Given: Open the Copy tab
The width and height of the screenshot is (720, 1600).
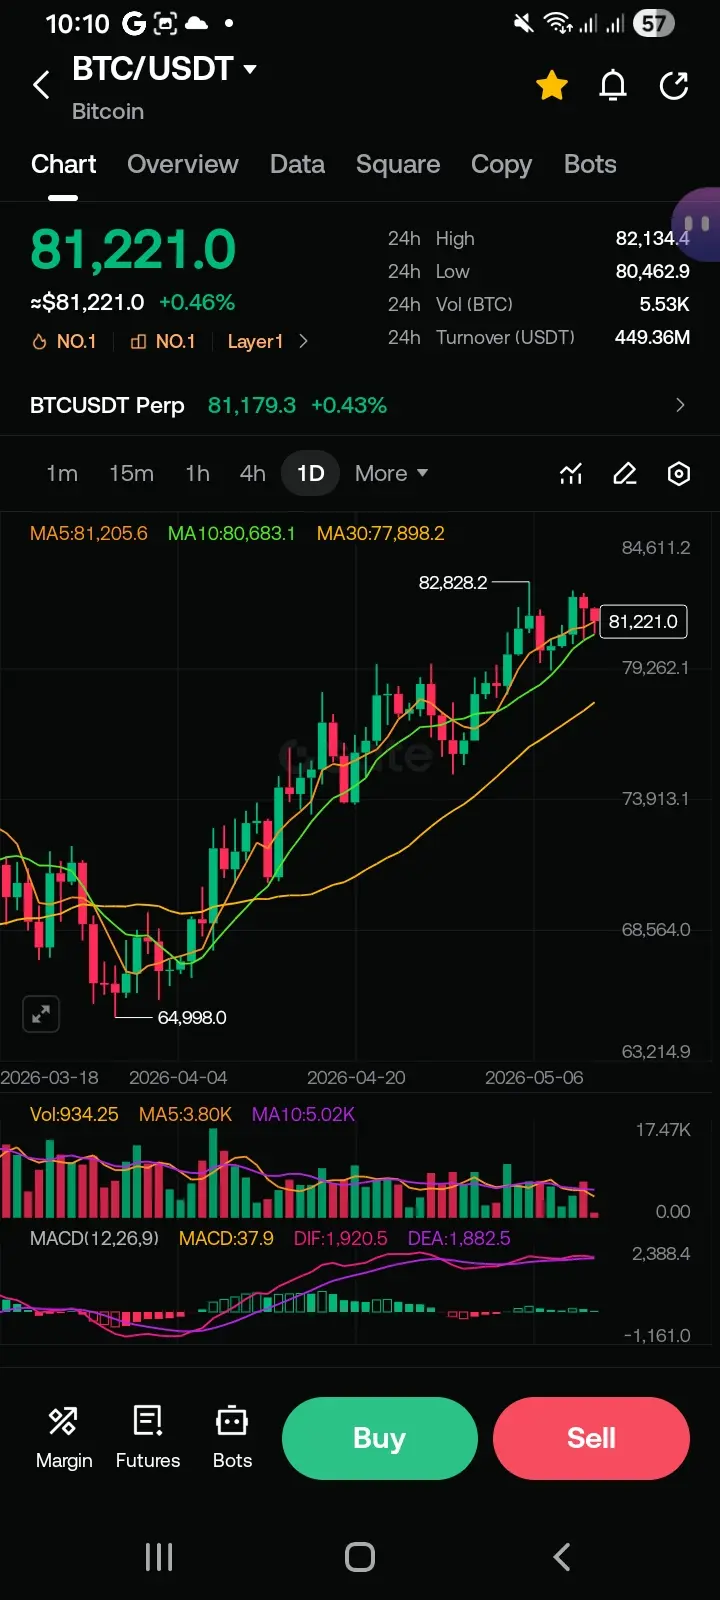Looking at the screenshot, I should pyautogui.click(x=501, y=164).
